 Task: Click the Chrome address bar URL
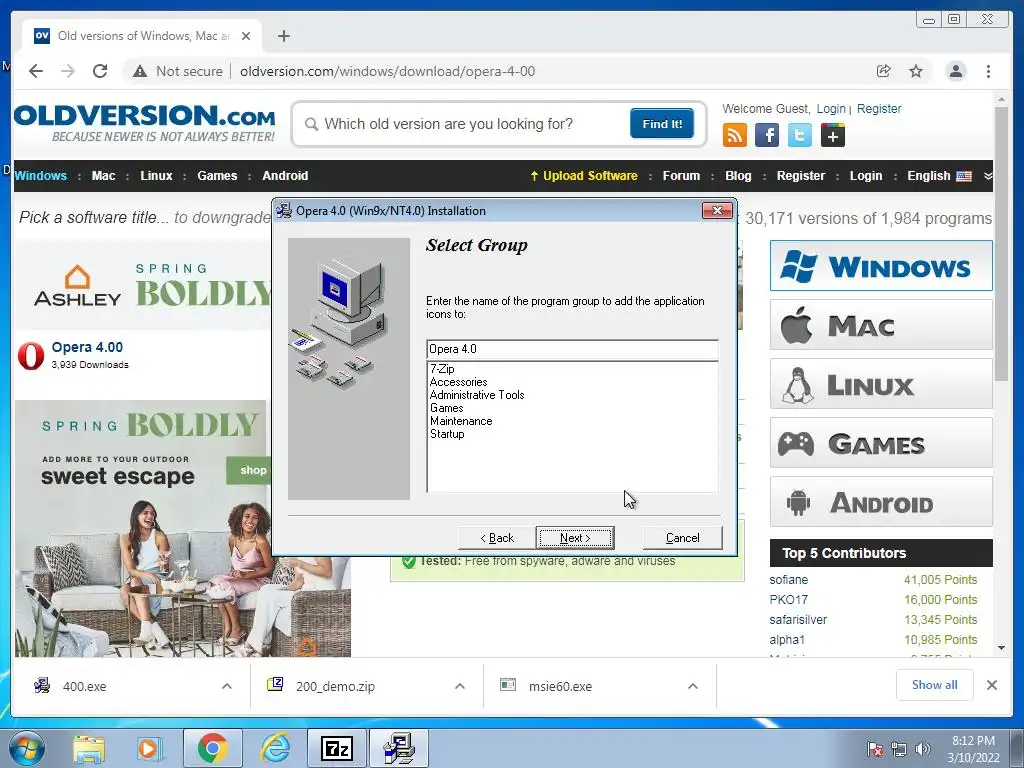[x=387, y=71]
